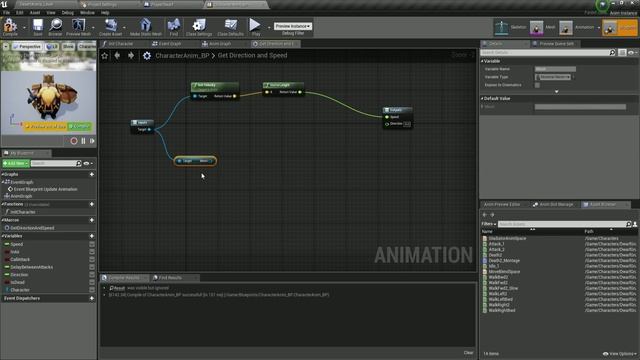Open Compile options dropdown arrow

pyautogui.click(x=24, y=27)
